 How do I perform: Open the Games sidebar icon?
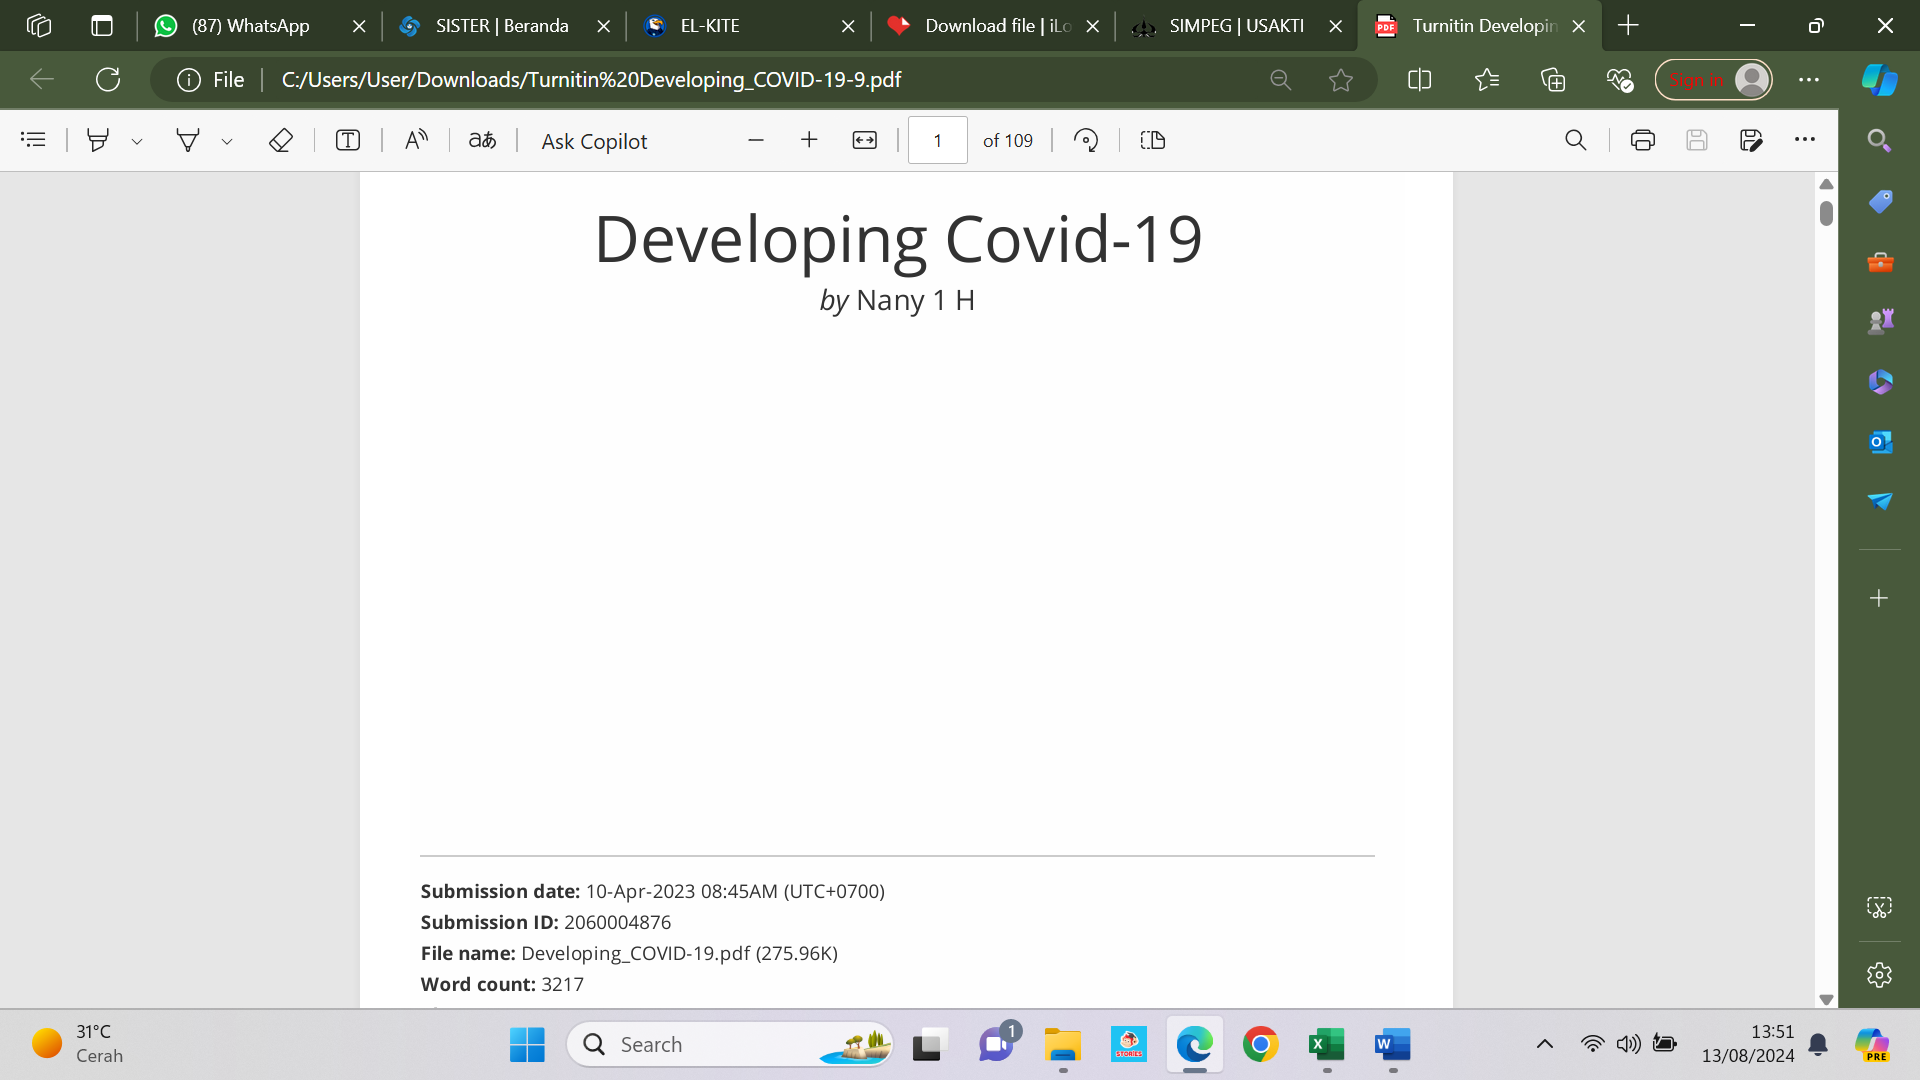pos(1880,321)
